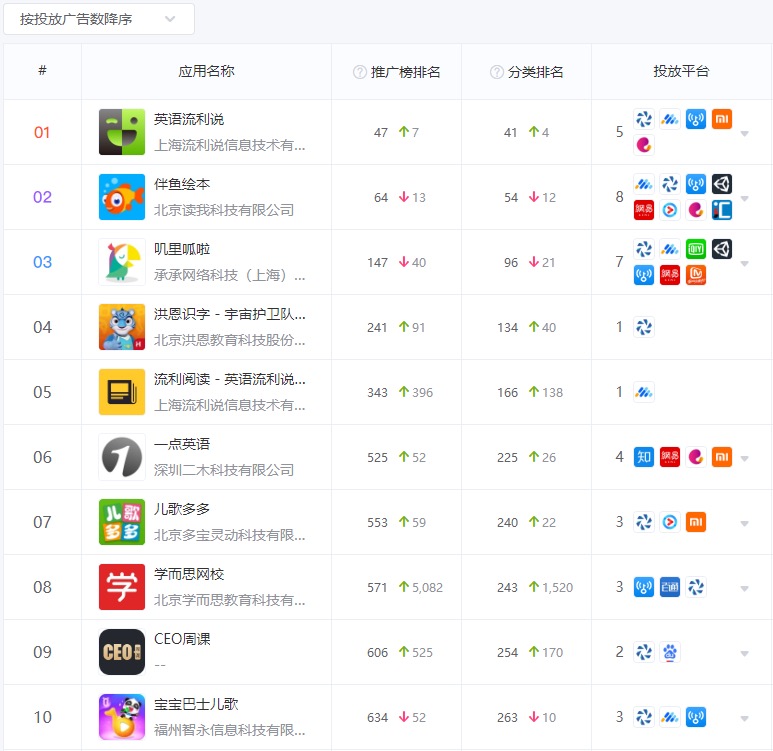Expand platform list for 学而思网校 row

[x=744, y=588]
